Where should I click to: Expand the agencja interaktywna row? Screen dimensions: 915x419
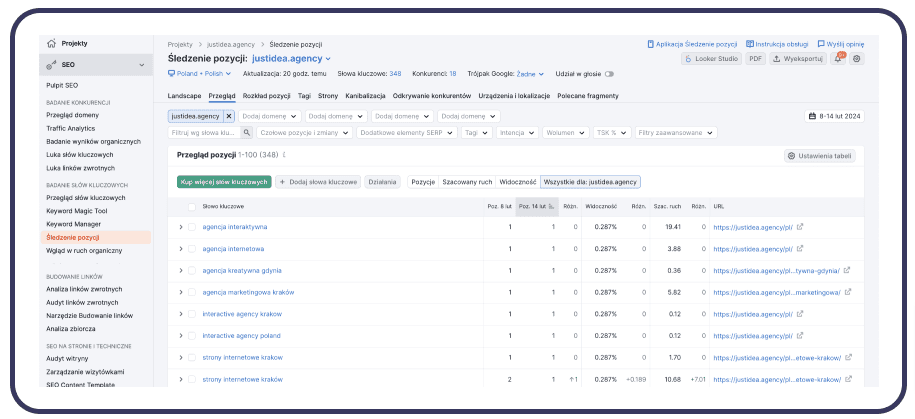(x=180, y=226)
